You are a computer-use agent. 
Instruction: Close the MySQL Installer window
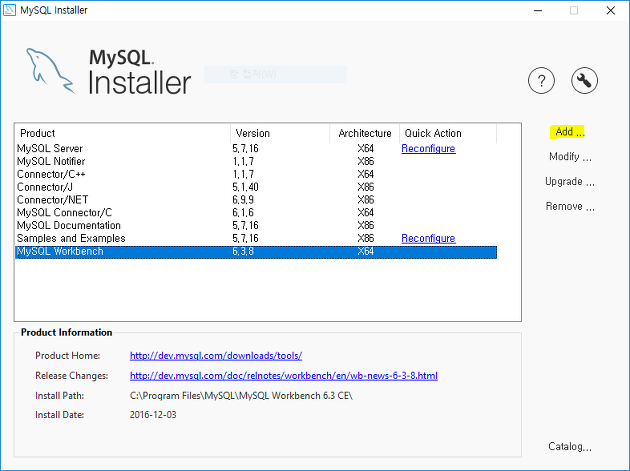[x=611, y=10]
